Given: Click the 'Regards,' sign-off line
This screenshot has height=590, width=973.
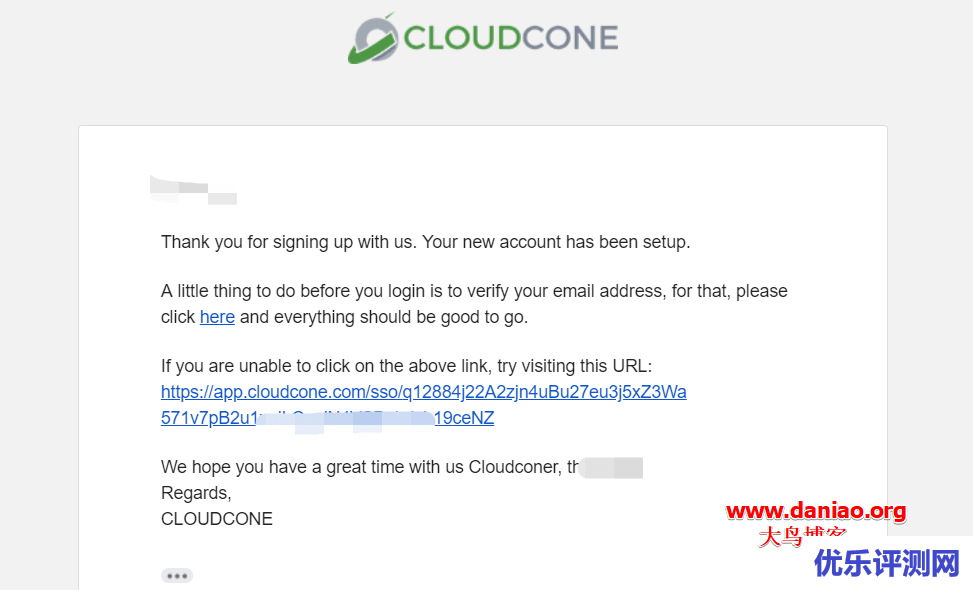Looking at the screenshot, I should click(195, 492).
